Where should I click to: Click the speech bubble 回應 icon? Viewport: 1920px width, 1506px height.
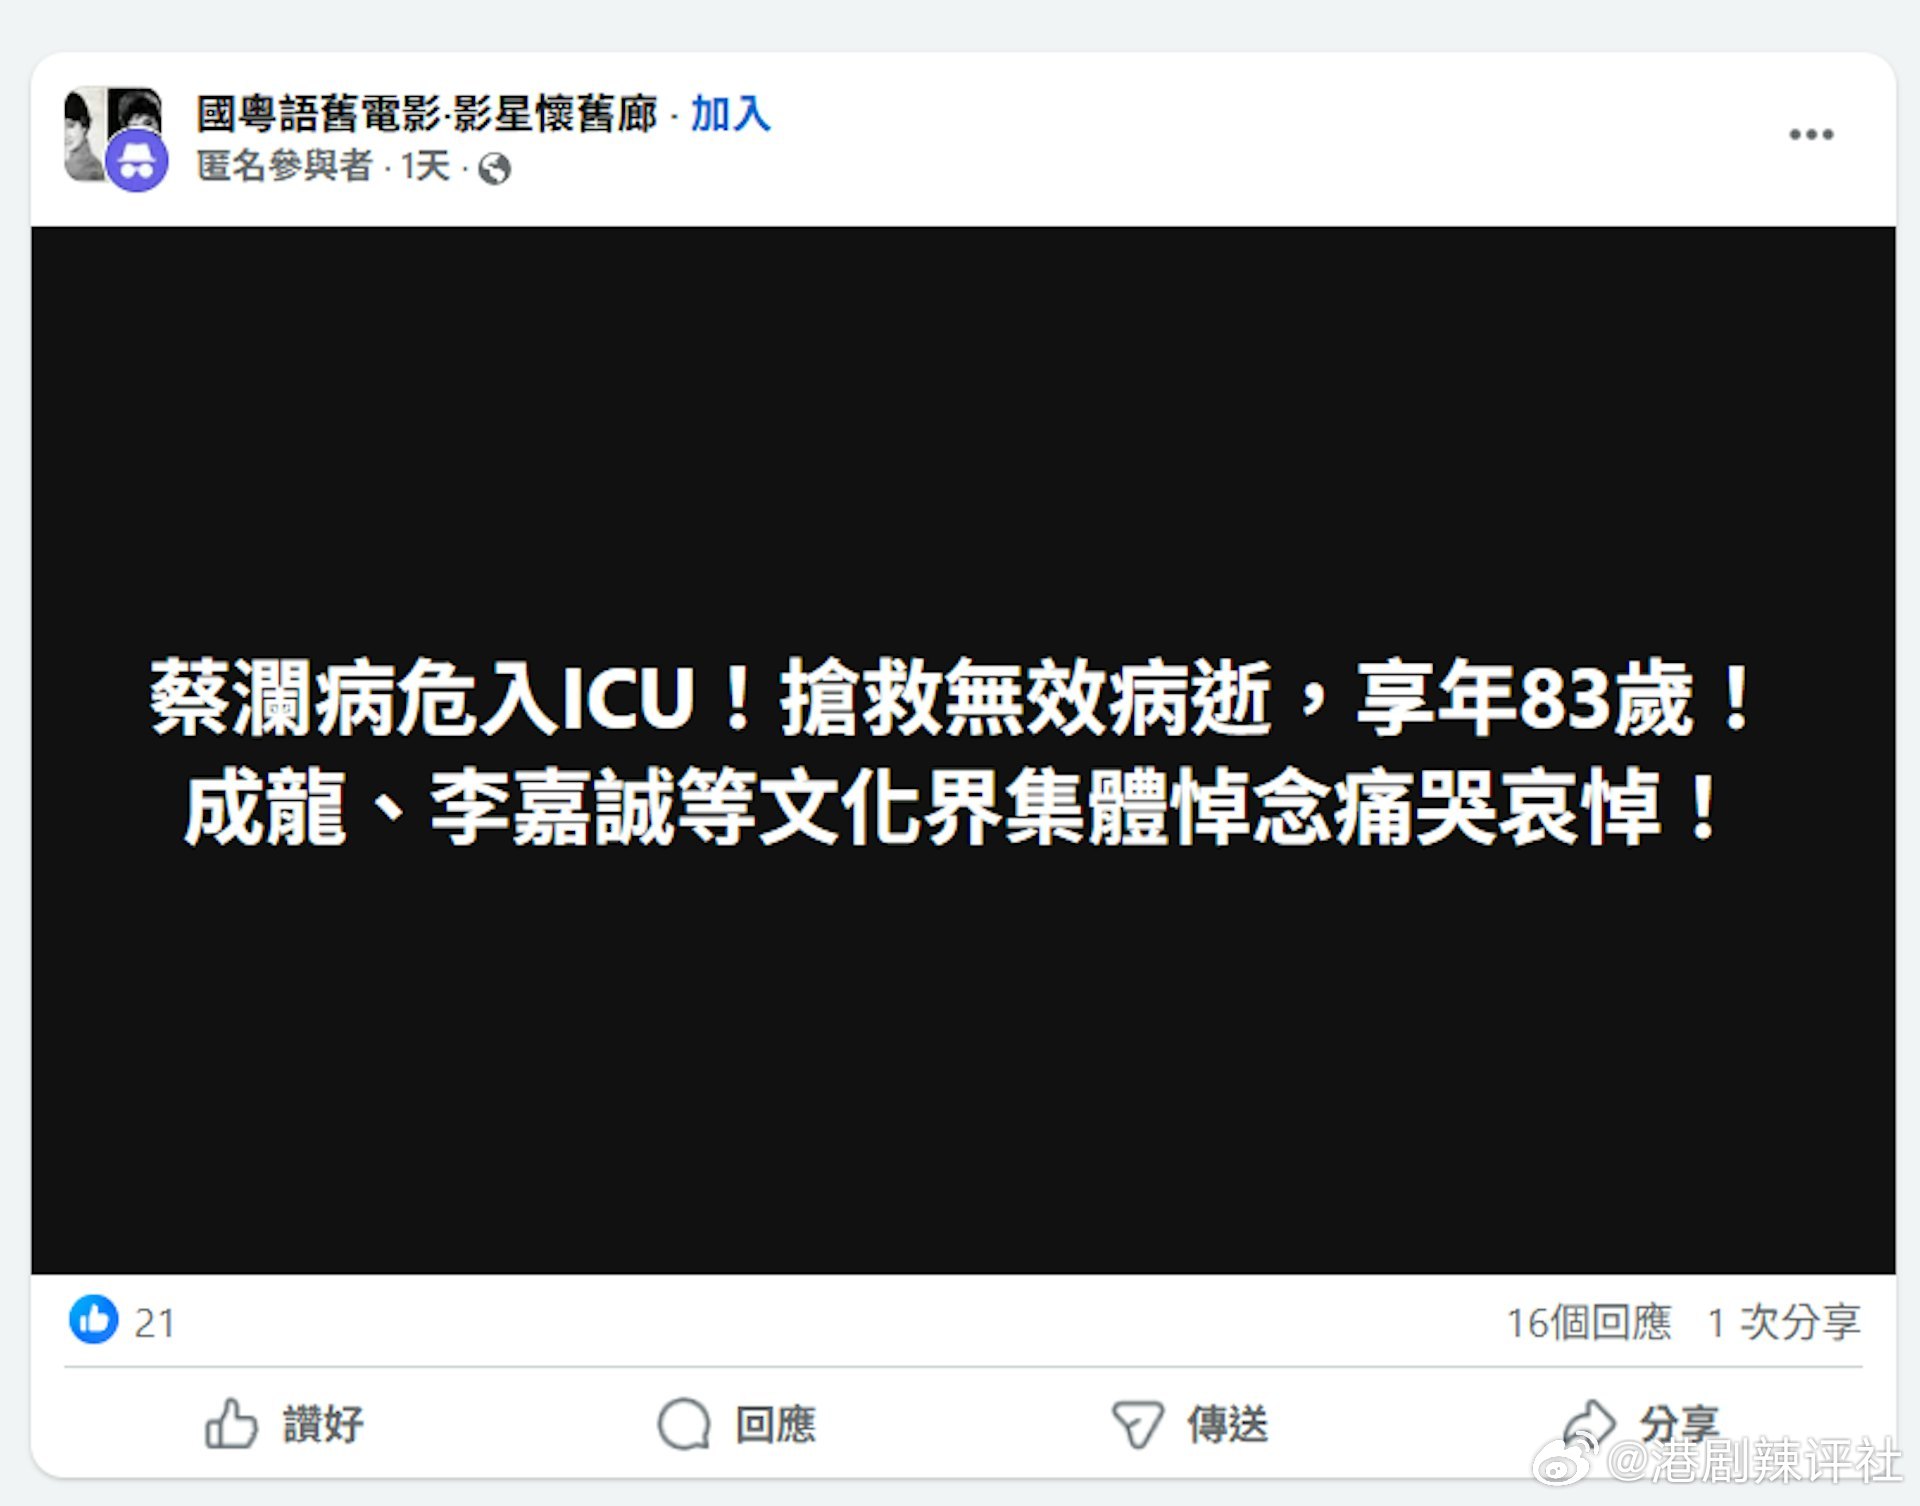point(684,1424)
